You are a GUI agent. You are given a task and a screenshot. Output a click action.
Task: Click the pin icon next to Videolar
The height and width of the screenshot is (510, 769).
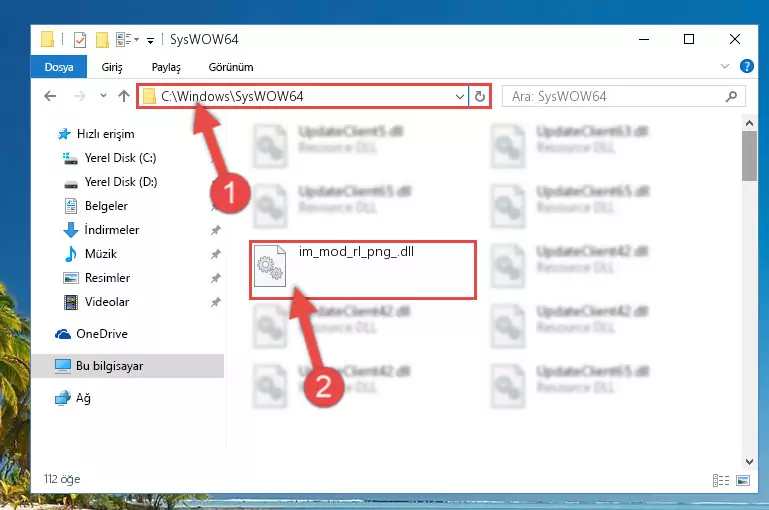(216, 302)
